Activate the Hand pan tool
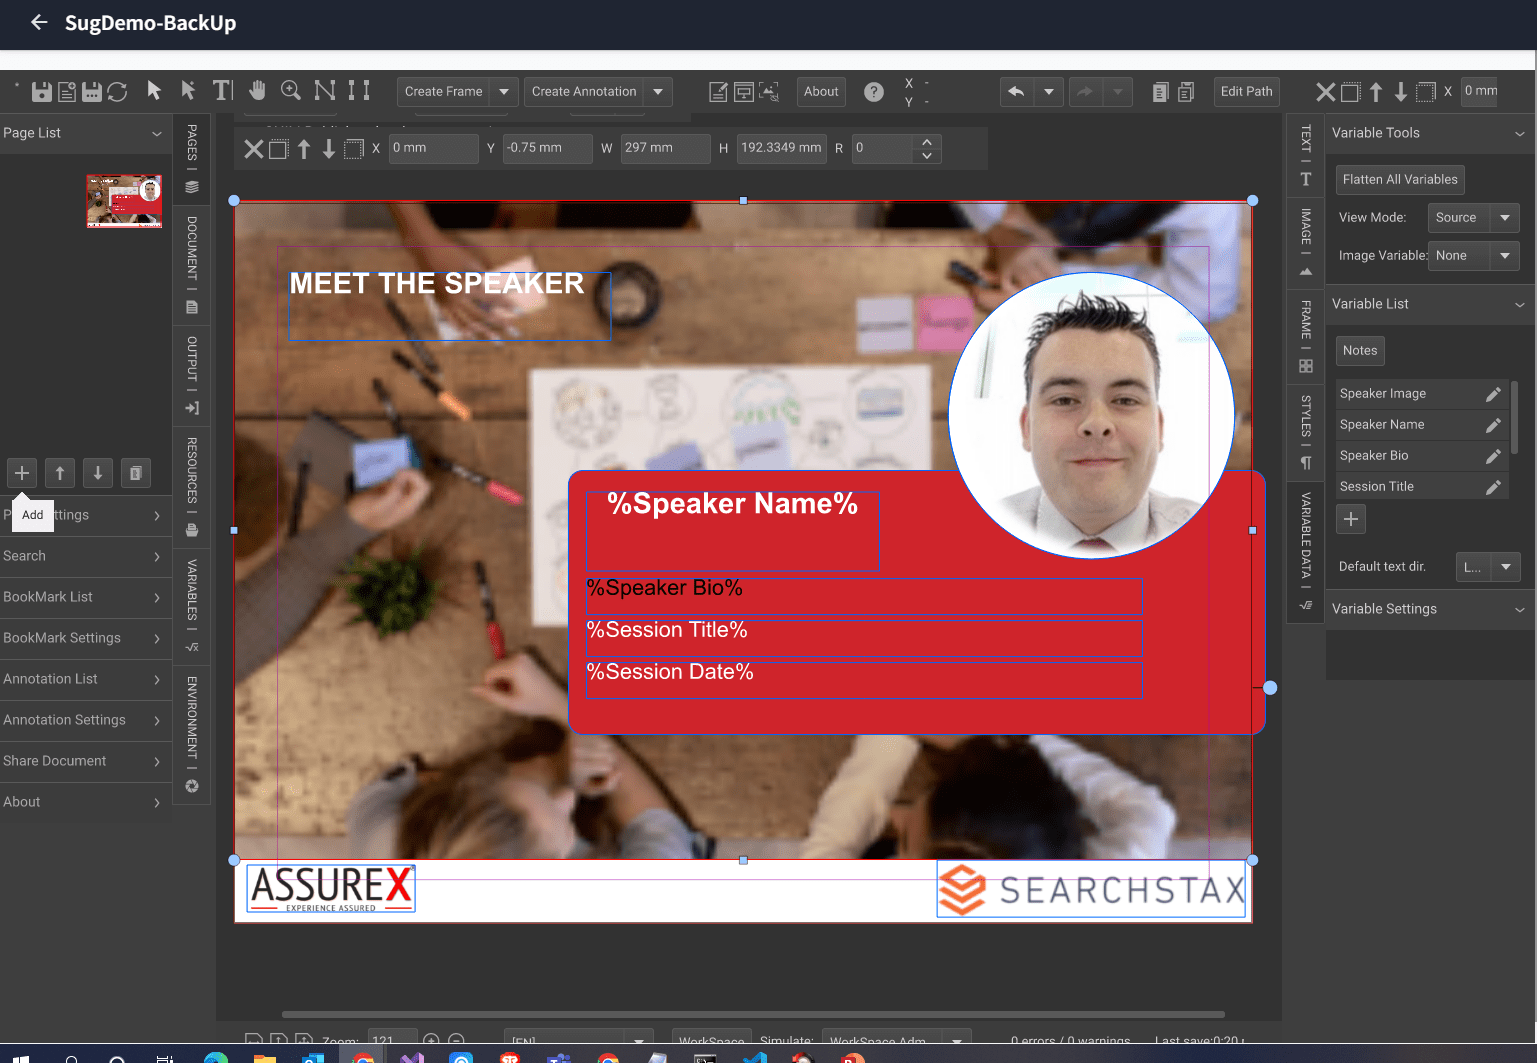 click(257, 91)
